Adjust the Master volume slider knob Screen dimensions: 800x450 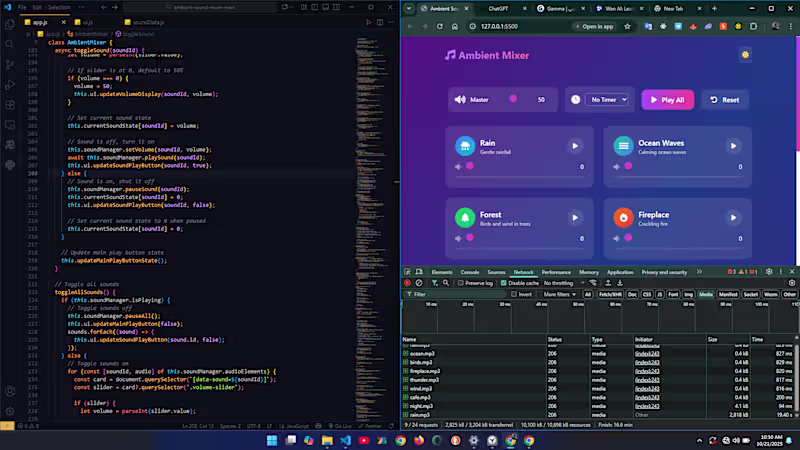point(513,99)
